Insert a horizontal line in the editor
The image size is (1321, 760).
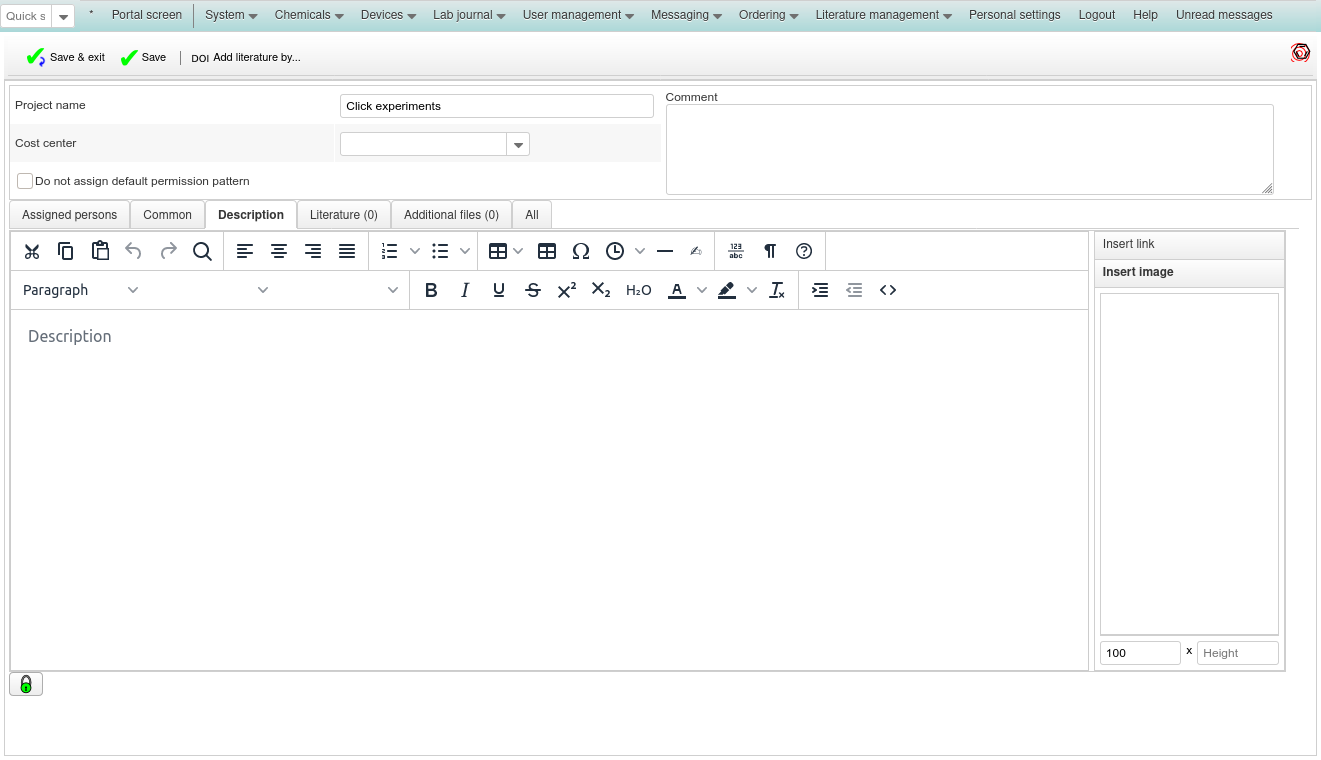(665, 251)
